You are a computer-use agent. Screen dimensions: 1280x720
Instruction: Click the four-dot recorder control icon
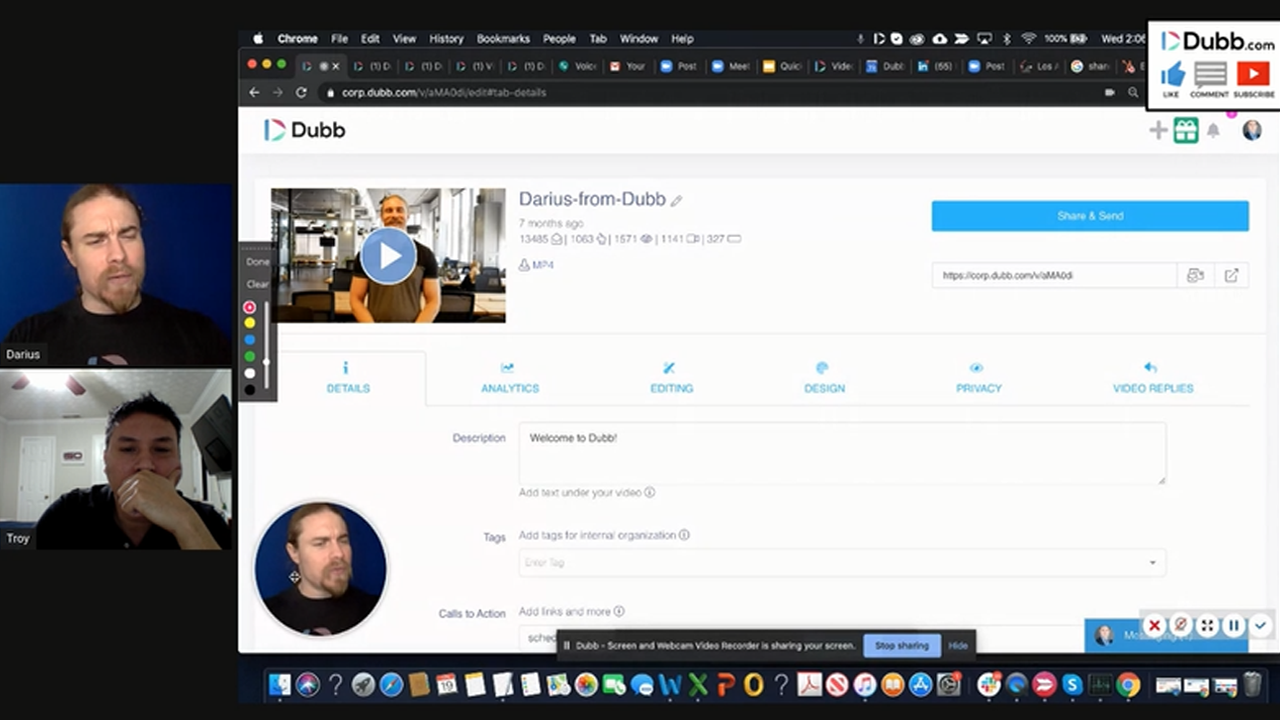coord(1207,625)
